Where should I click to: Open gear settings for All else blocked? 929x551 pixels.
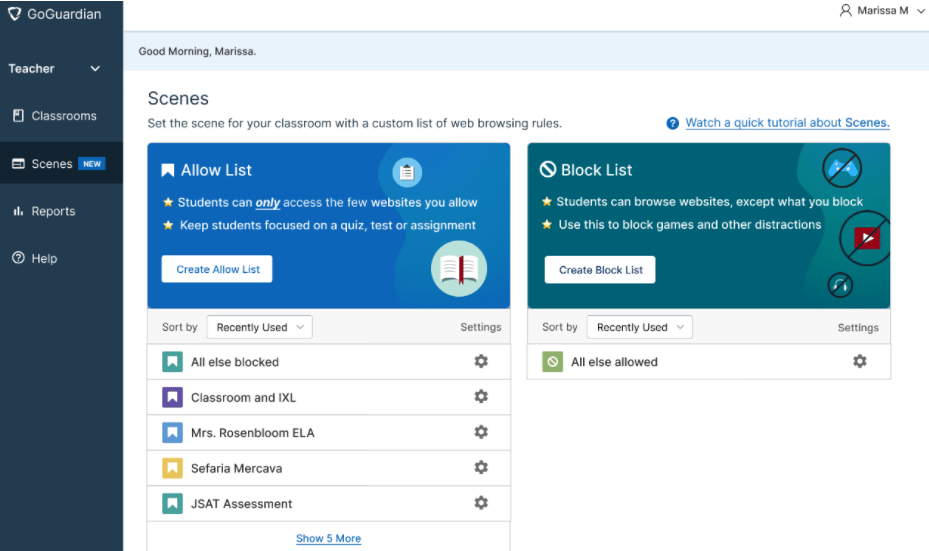[481, 361]
